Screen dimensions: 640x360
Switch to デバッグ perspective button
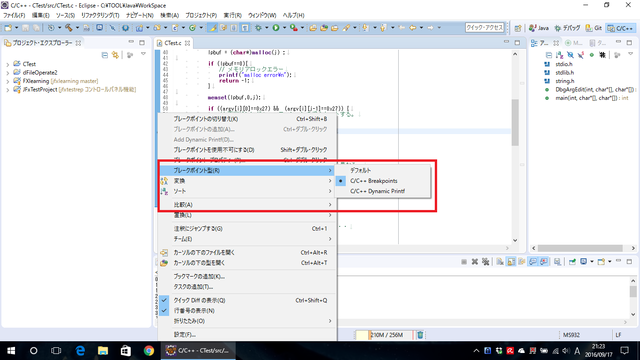567,28
